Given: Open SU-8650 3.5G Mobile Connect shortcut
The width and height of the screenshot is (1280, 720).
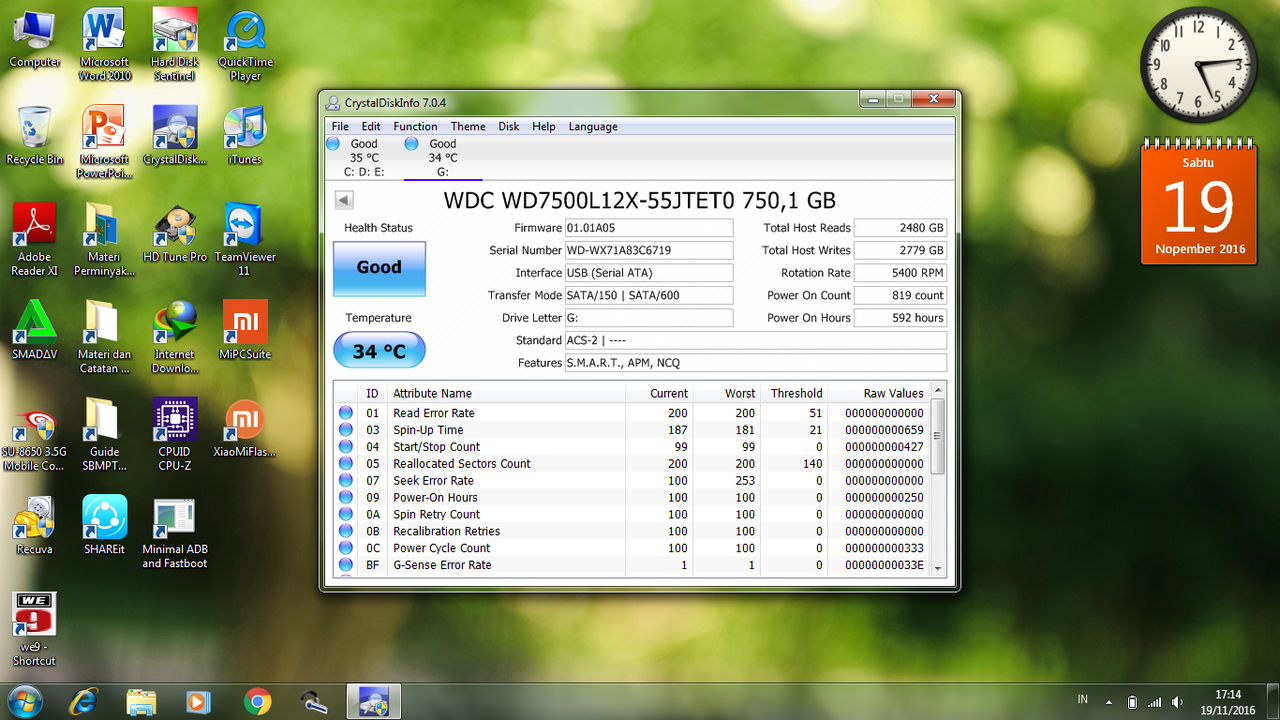Looking at the screenshot, I should [35, 436].
